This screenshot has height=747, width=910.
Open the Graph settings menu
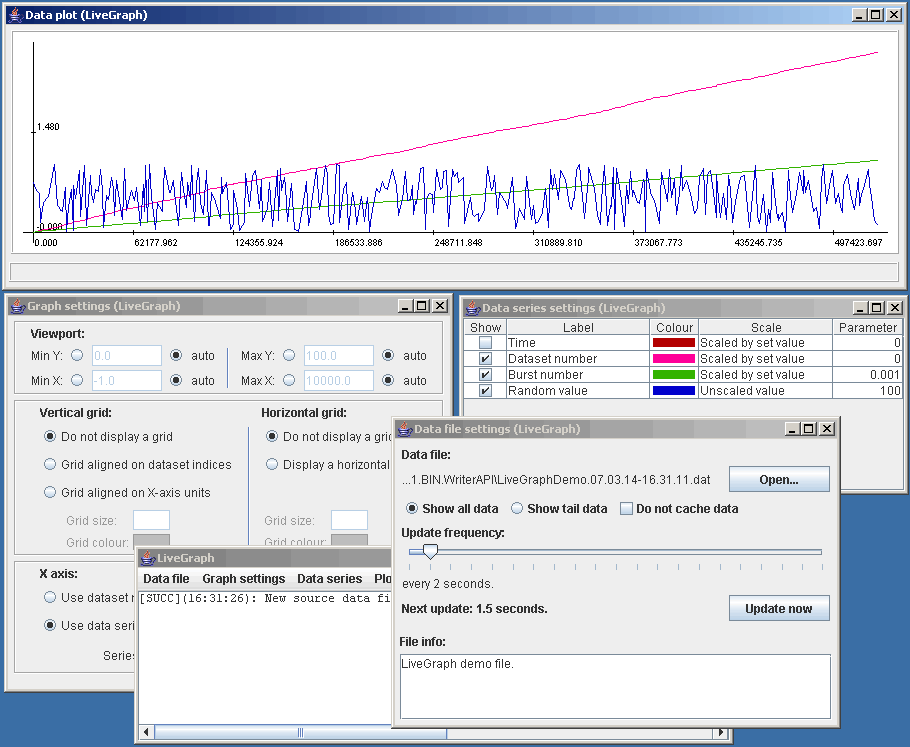(244, 579)
